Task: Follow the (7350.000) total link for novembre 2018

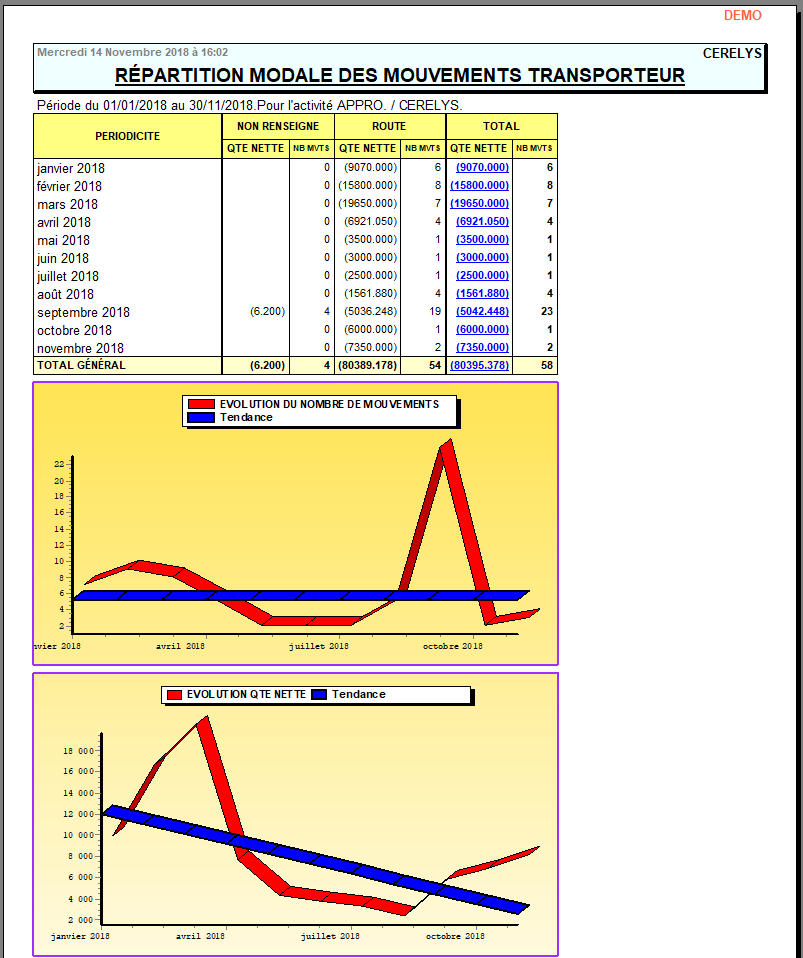Action: 482,348
